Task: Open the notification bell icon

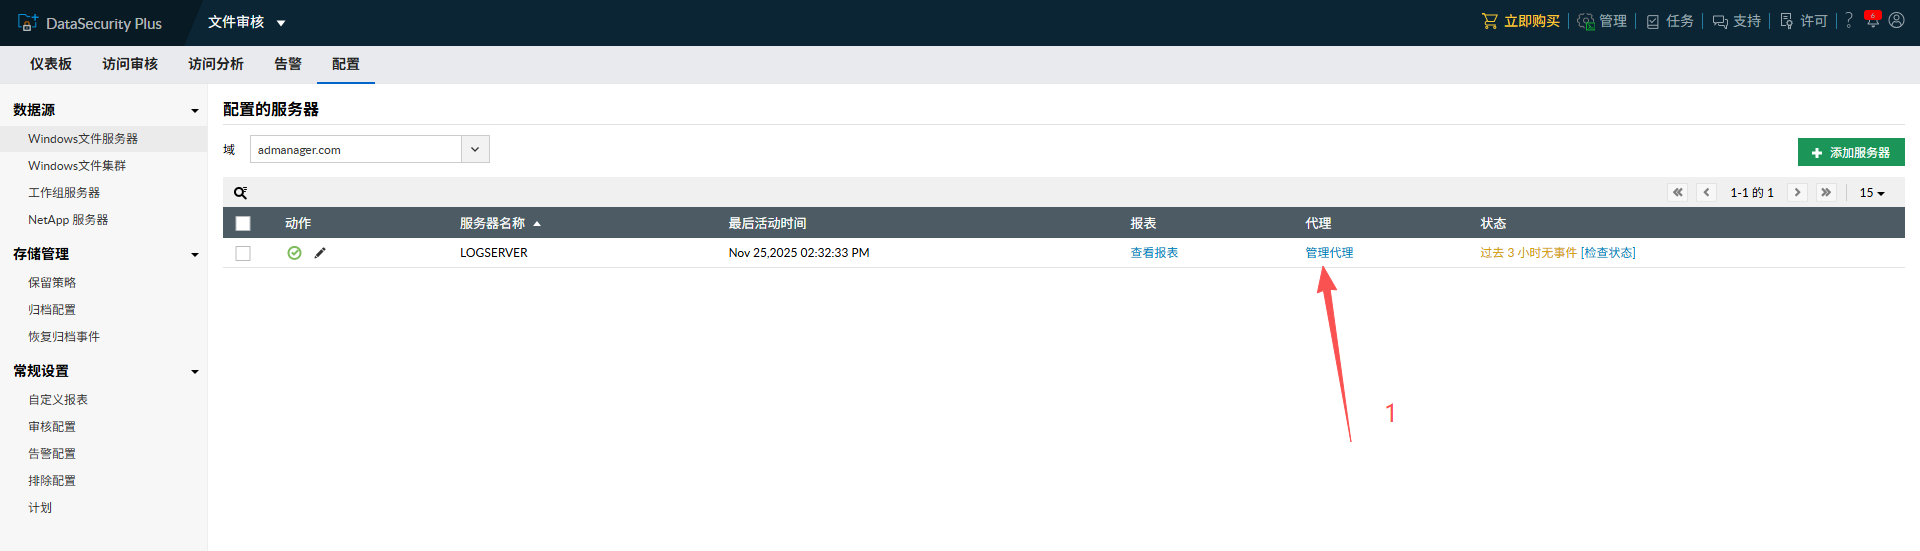Action: (1872, 20)
